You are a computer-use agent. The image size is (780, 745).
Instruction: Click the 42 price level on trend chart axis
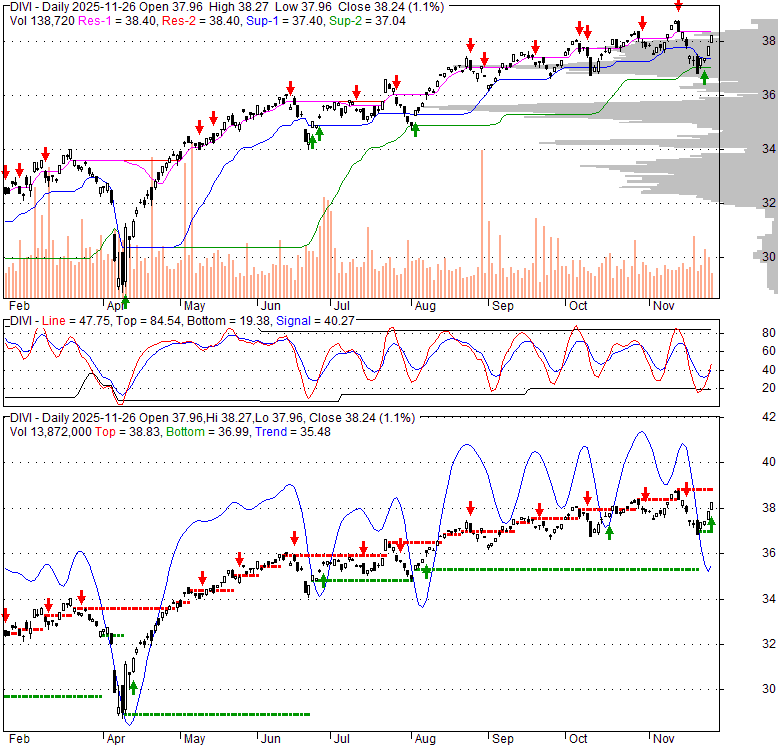pyautogui.click(x=769, y=417)
